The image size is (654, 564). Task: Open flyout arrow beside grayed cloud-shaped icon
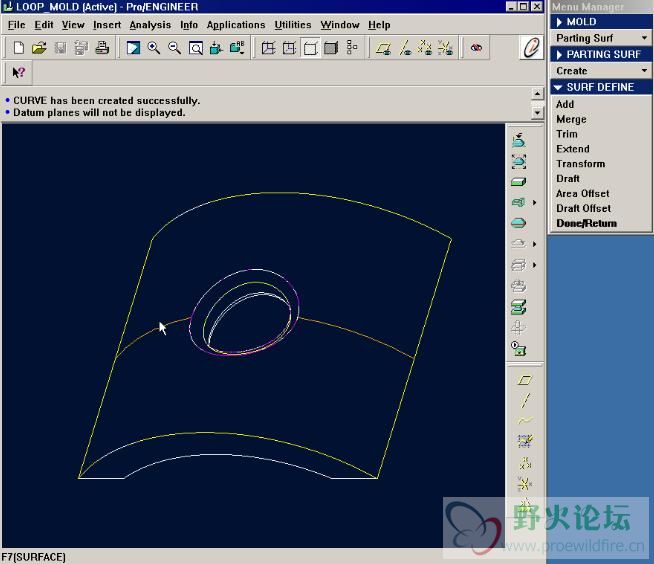(x=534, y=244)
